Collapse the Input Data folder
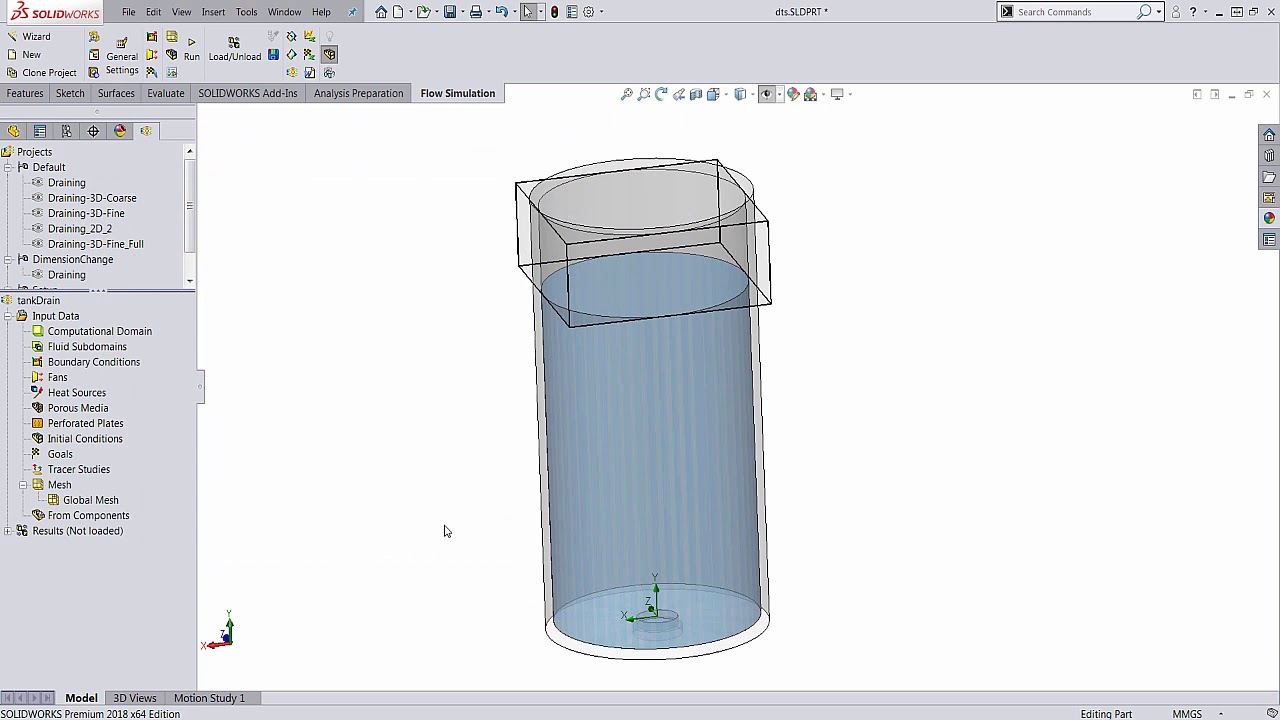Screen dimensions: 1280x720 click(8, 316)
